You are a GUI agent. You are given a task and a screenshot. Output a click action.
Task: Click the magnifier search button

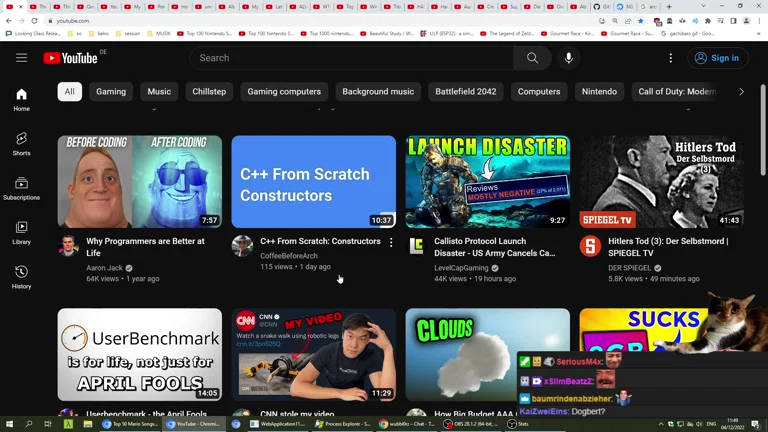[532, 58]
